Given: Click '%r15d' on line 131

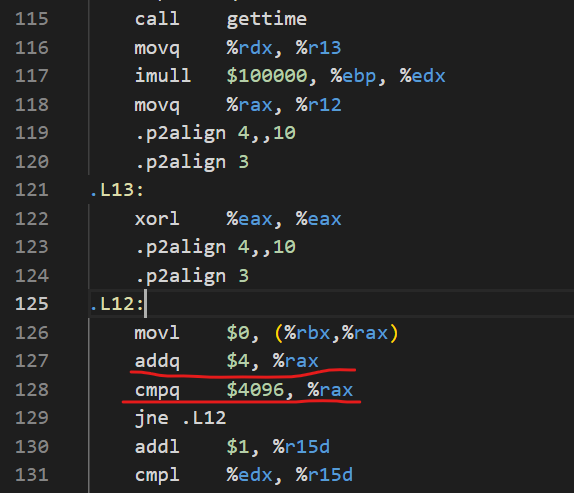Looking at the screenshot, I should (324, 475).
